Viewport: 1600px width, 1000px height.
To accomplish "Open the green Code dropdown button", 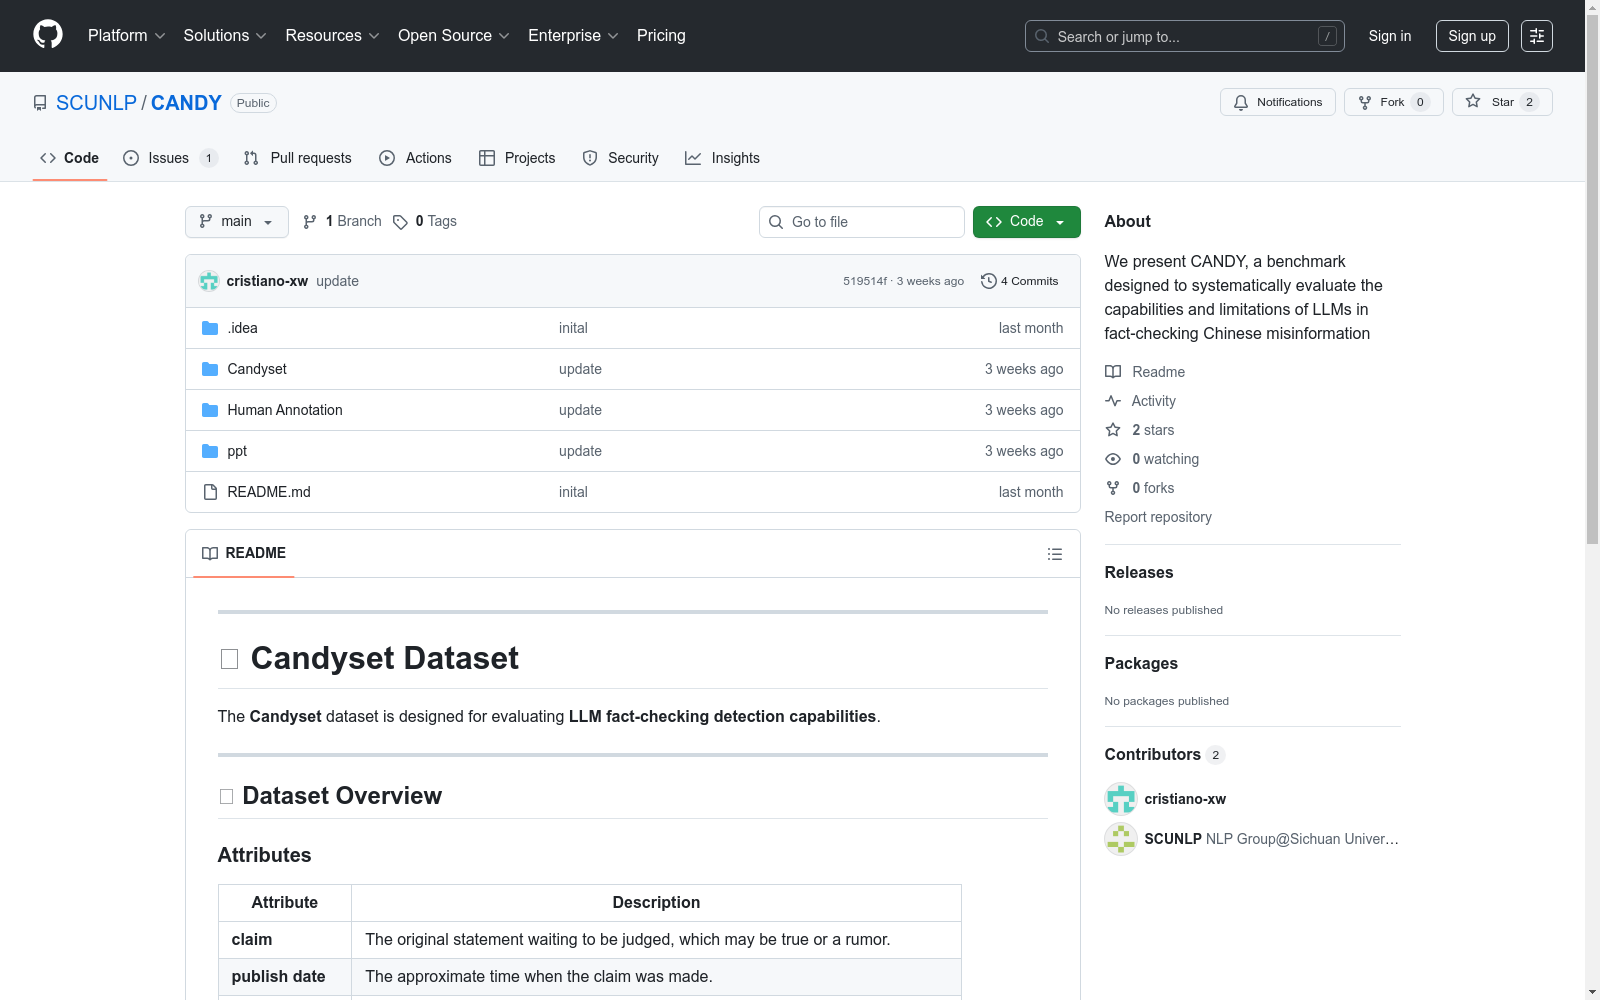I will point(1026,222).
